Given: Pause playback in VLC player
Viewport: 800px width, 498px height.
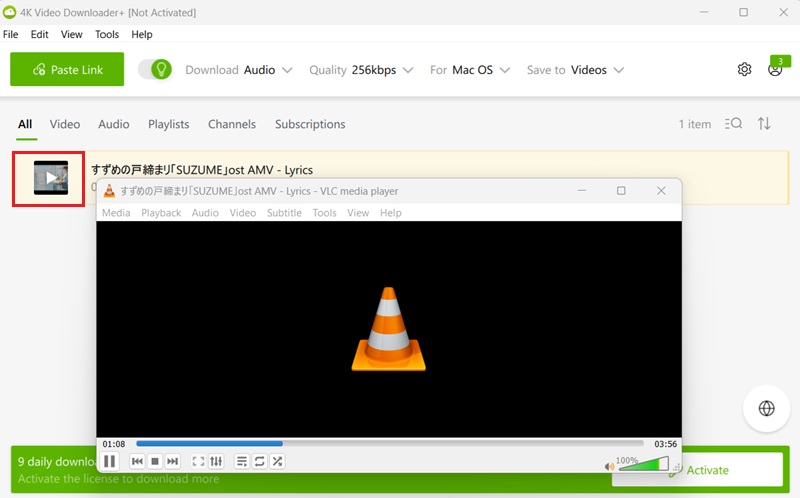Looking at the screenshot, I should tap(110, 461).
